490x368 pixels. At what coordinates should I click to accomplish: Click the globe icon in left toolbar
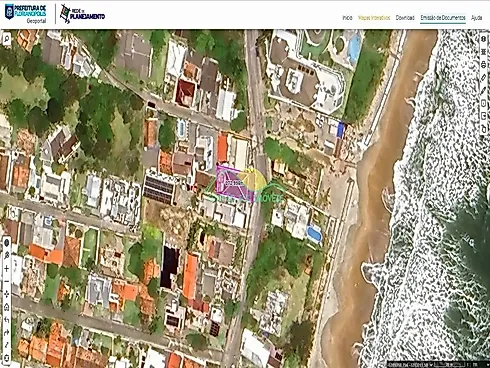click(x=6, y=243)
